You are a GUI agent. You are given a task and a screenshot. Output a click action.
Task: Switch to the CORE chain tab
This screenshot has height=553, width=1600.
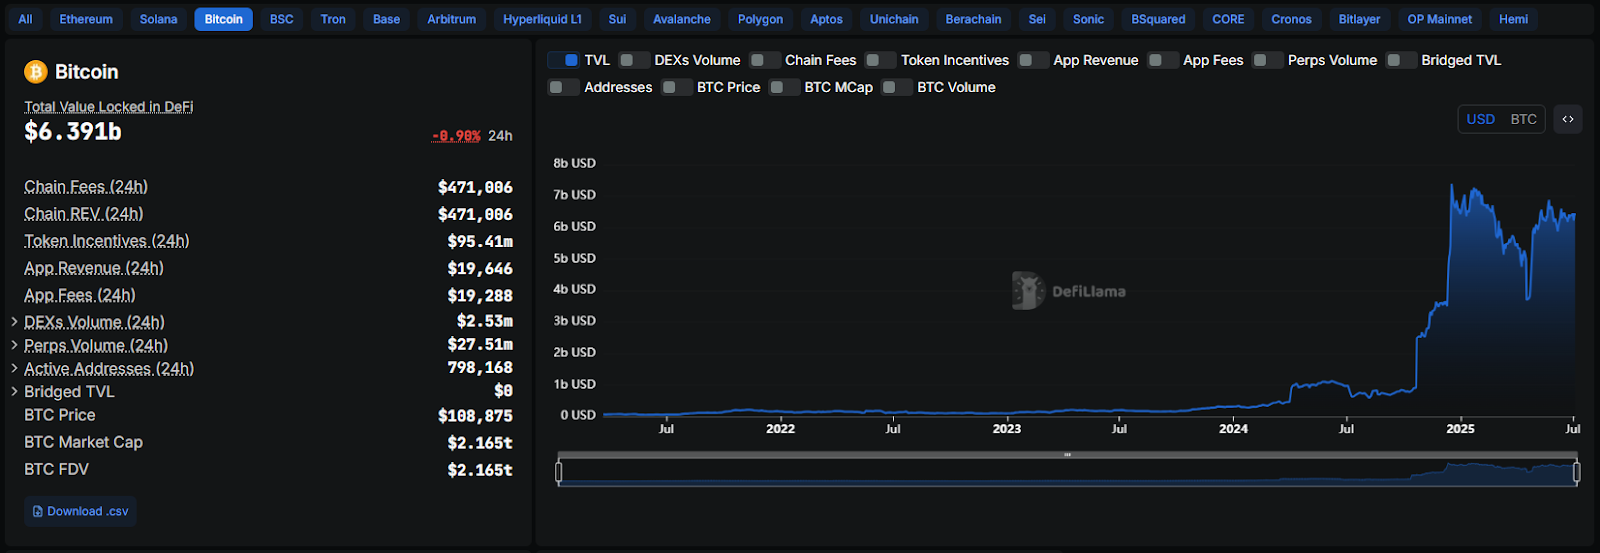tap(1229, 19)
